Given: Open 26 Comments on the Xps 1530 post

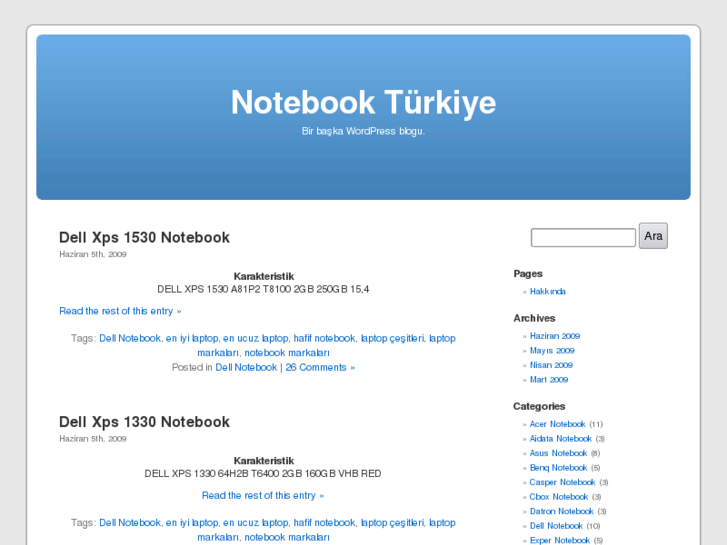Looking at the screenshot, I should click(320, 367).
